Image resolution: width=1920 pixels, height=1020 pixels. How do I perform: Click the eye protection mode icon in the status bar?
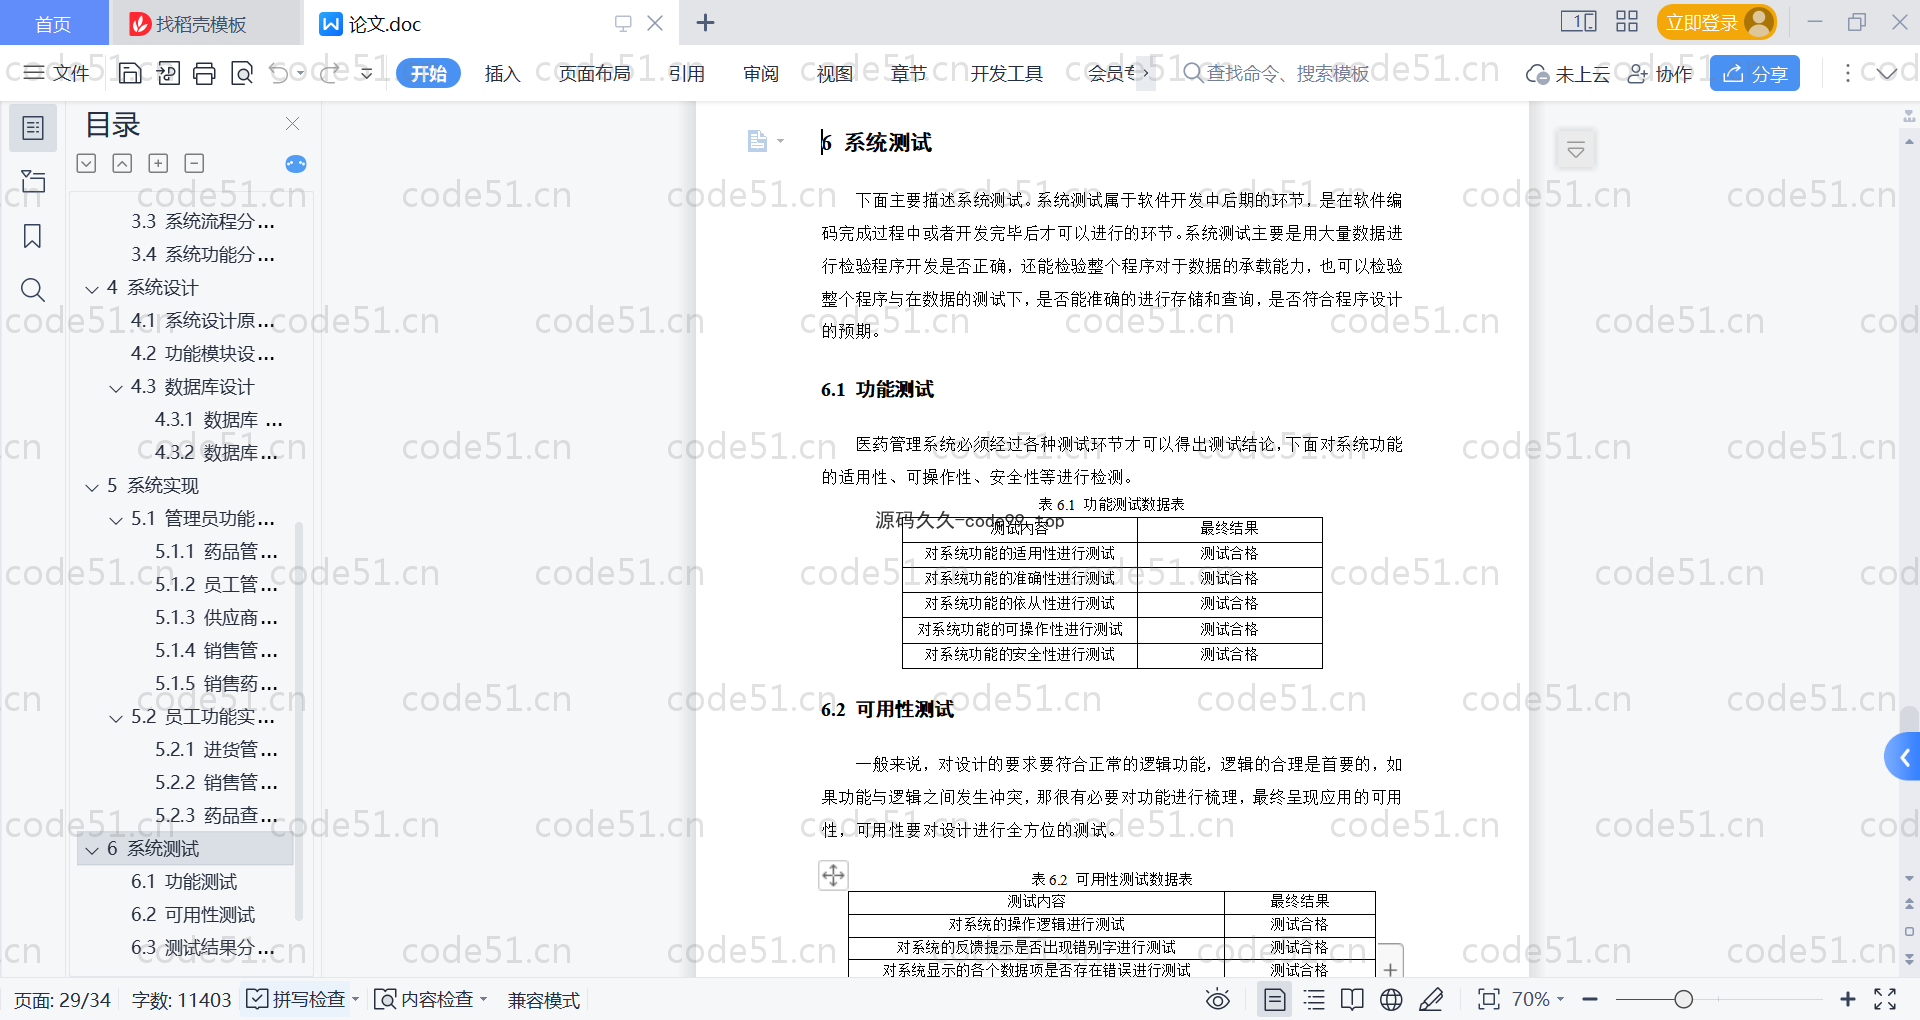click(x=1217, y=999)
